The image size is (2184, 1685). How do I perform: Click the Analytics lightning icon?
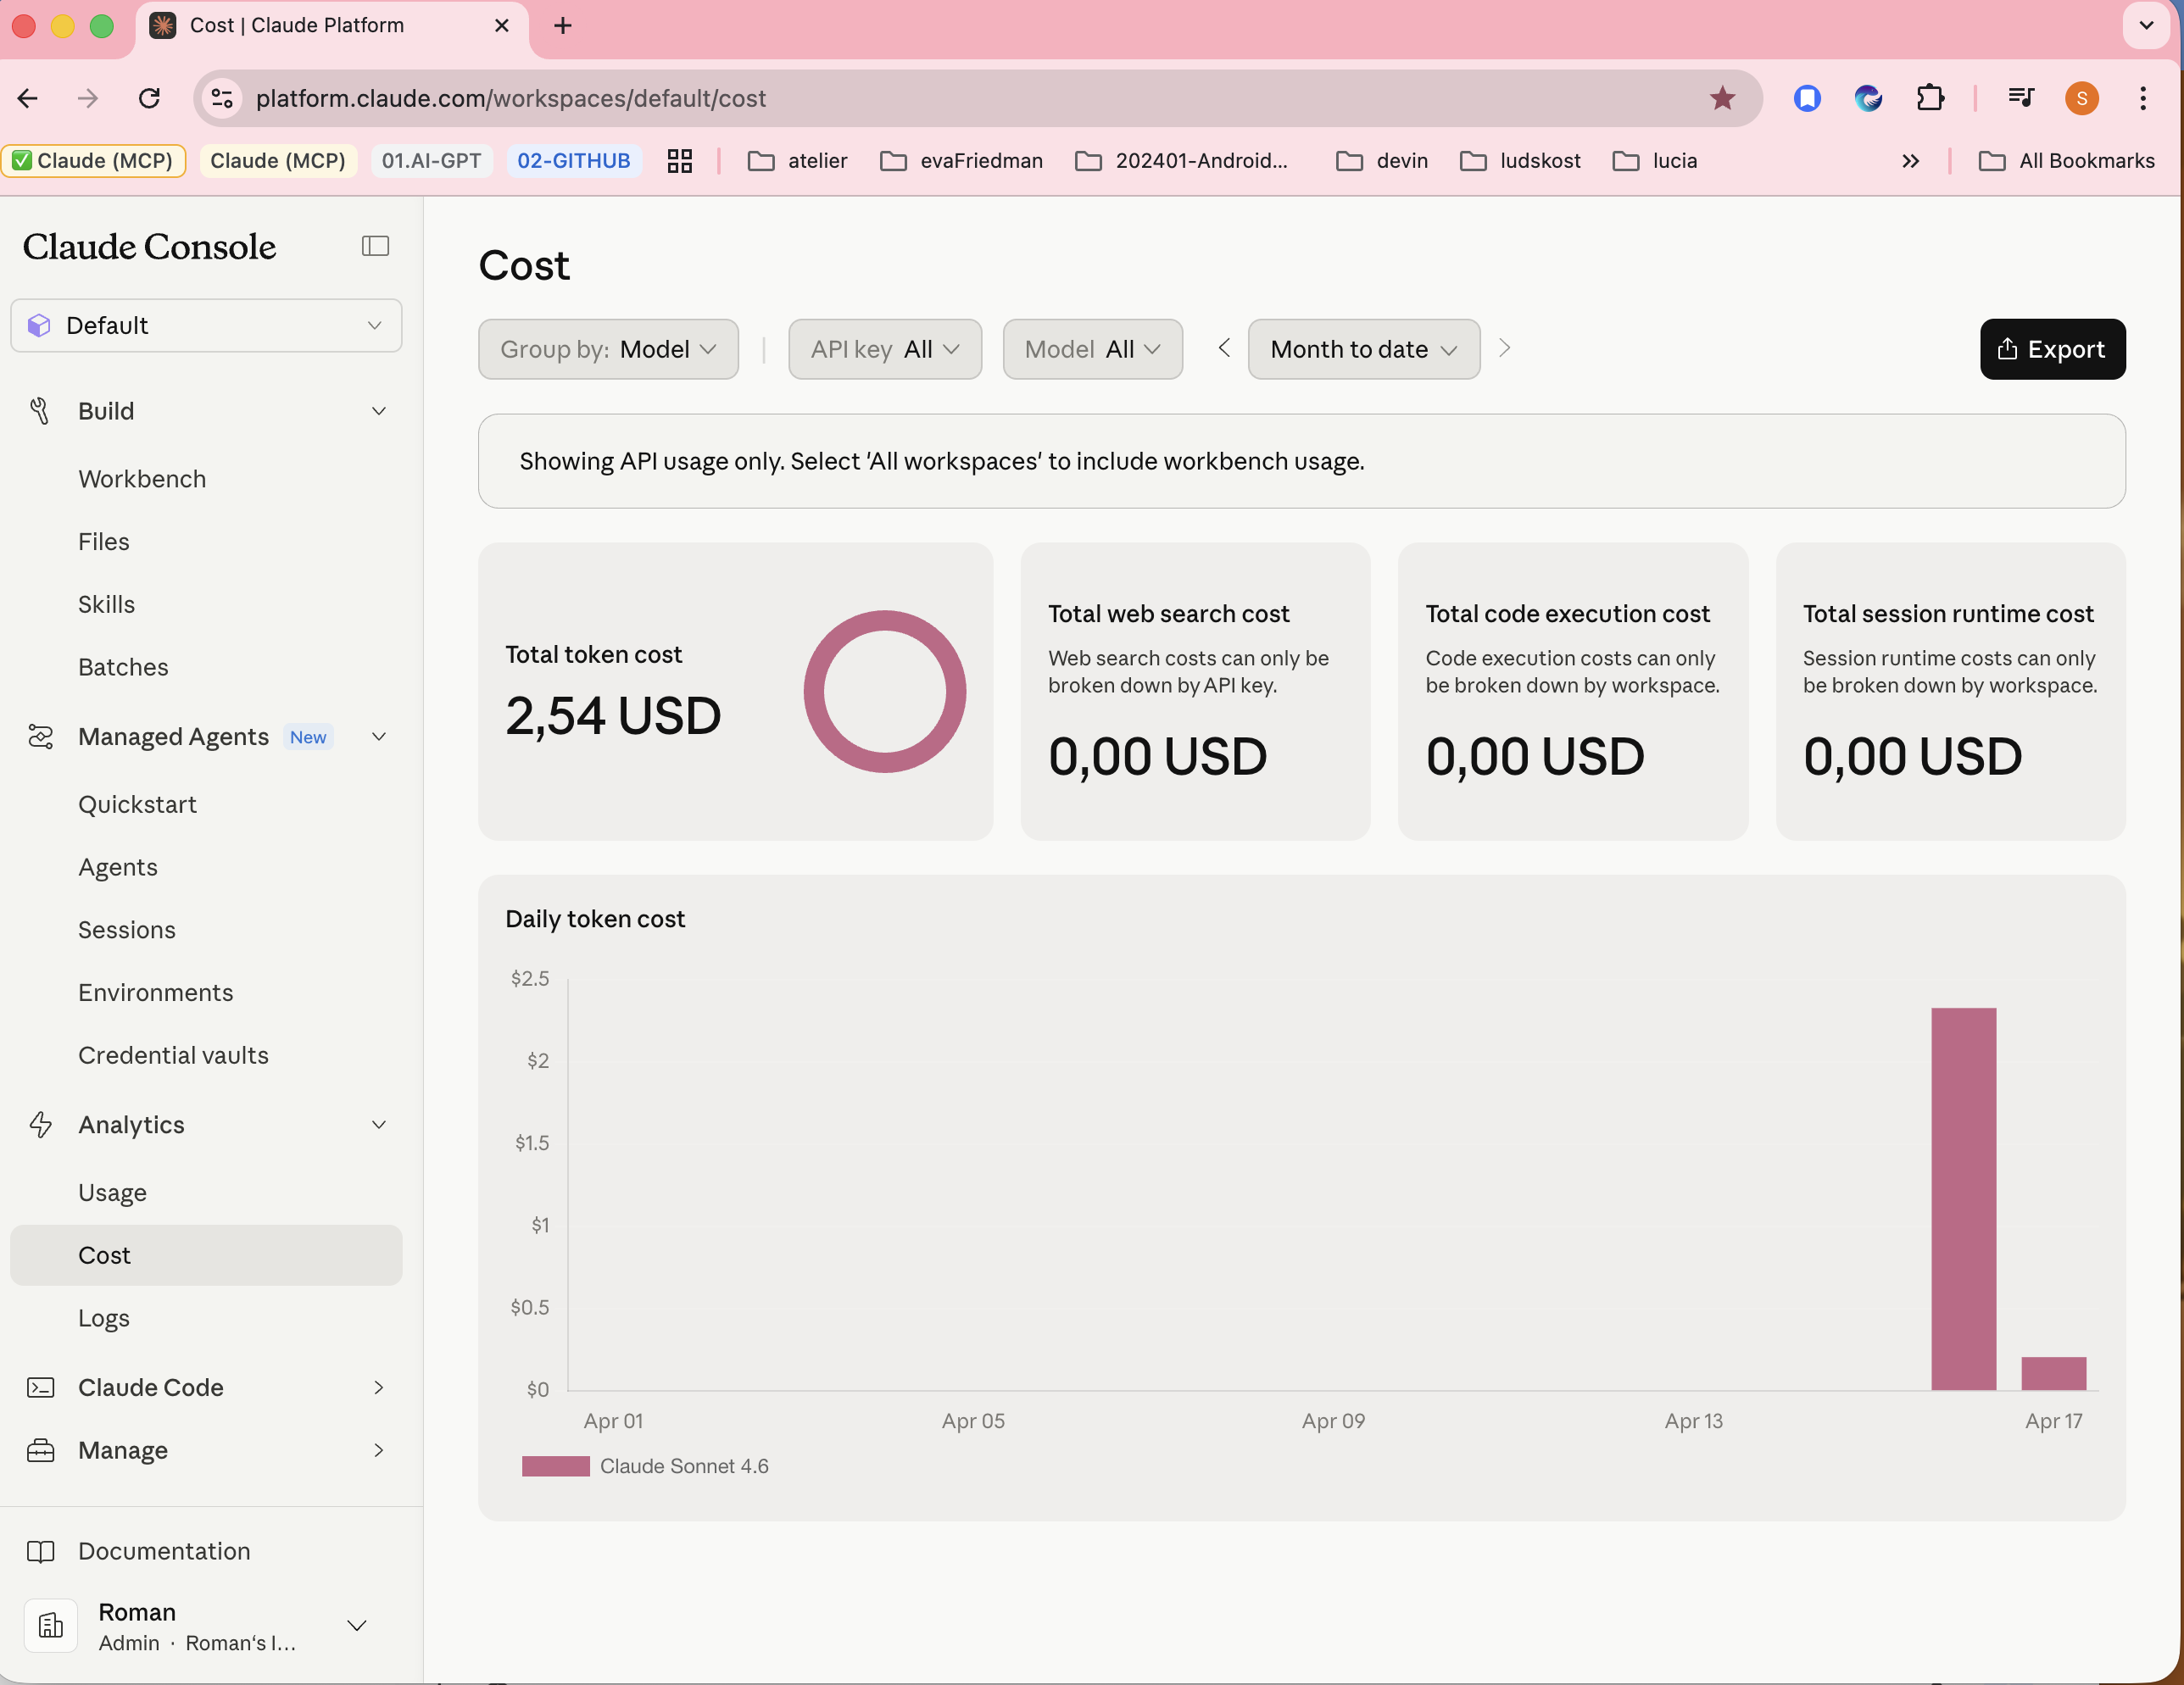(40, 1125)
